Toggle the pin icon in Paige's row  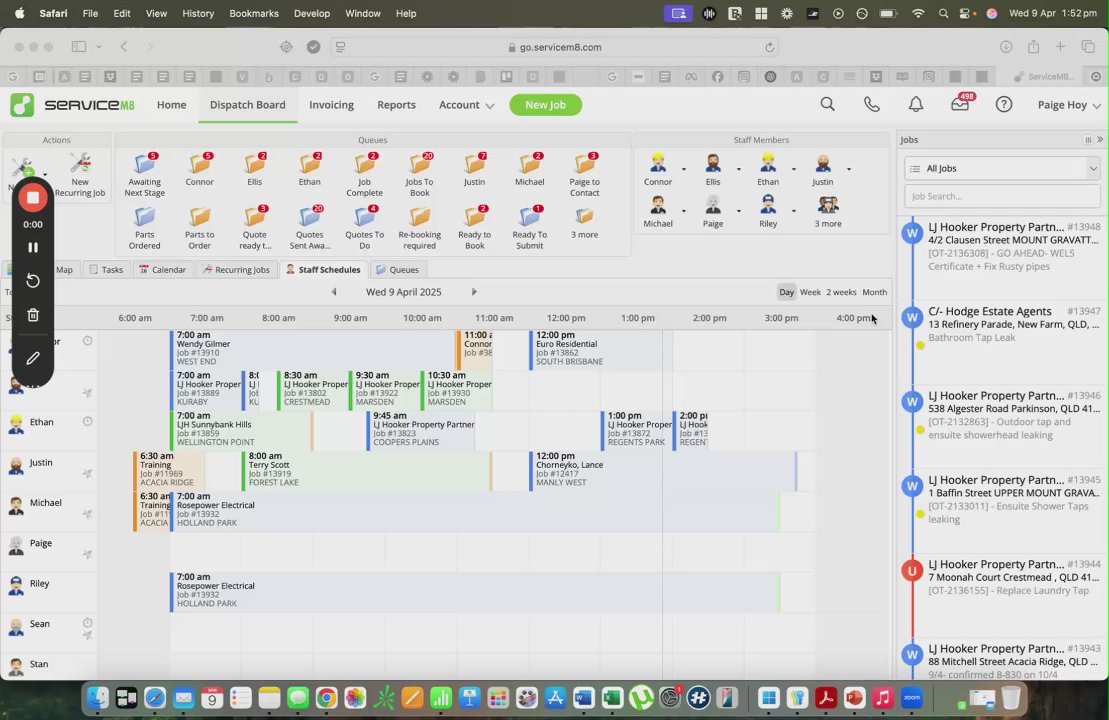click(87, 554)
